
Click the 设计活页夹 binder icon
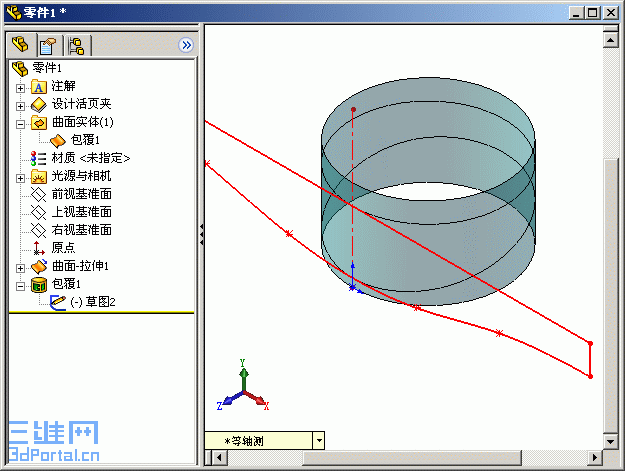pyautogui.click(x=39, y=104)
